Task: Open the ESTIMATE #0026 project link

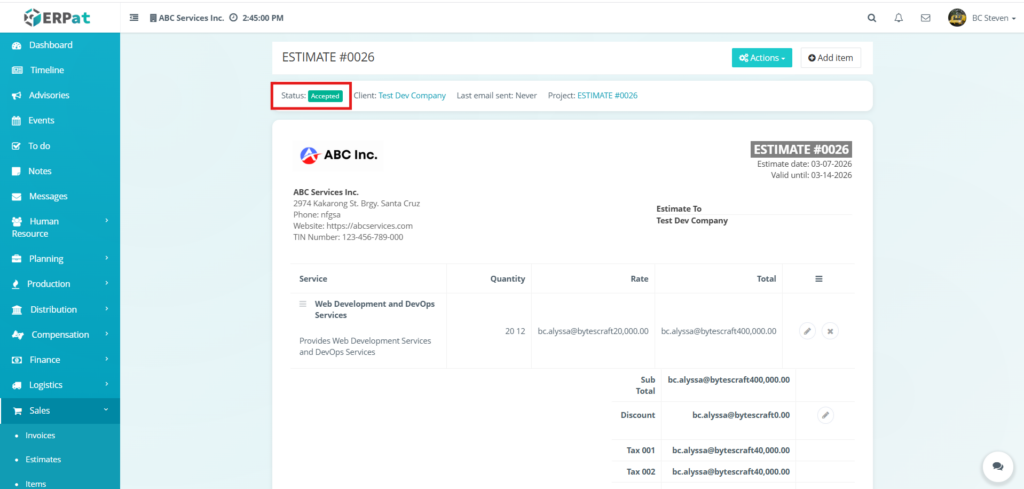Action: point(607,96)
